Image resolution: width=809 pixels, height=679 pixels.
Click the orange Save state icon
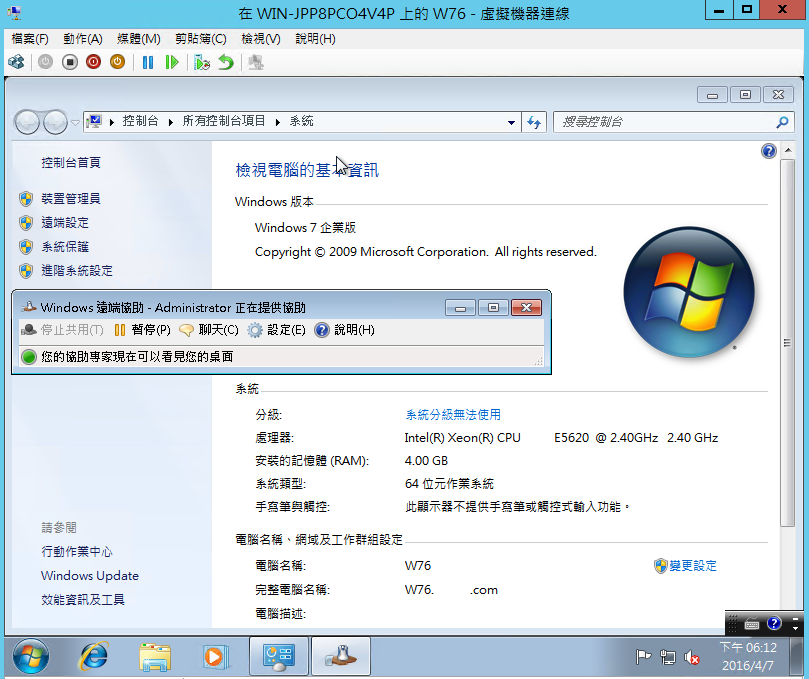pos(118,62)
